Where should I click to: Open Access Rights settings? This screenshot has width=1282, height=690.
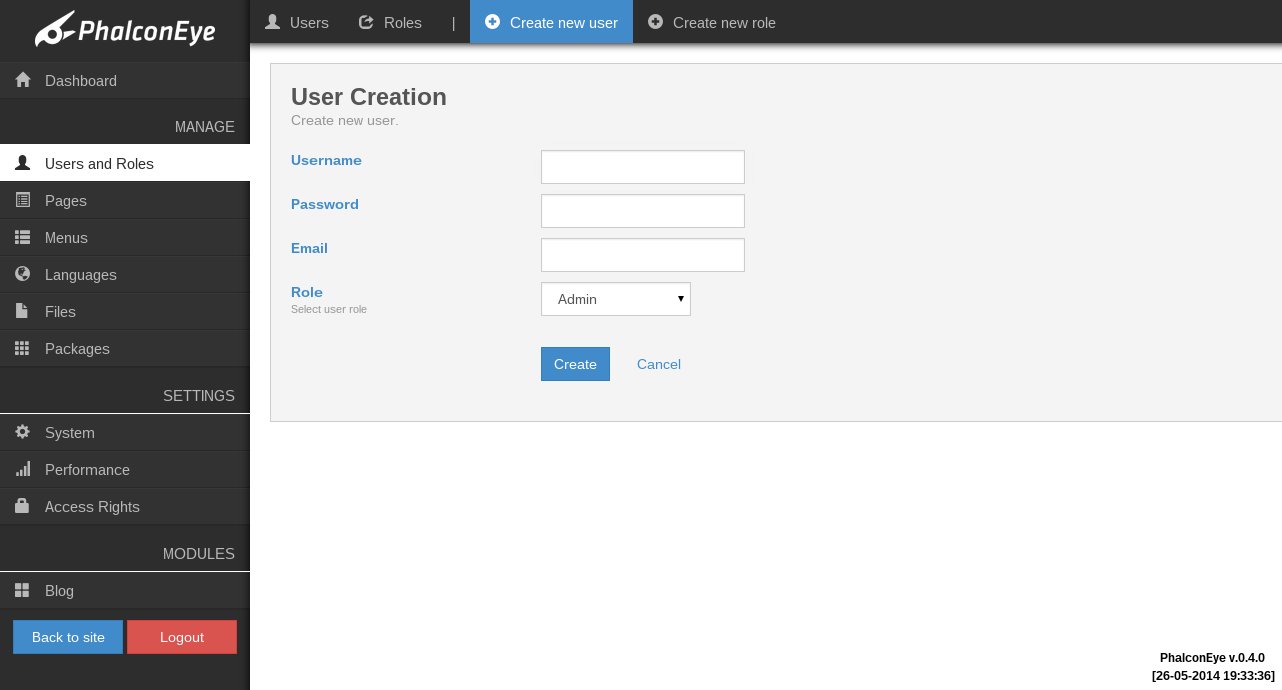(x=125, y=506)
